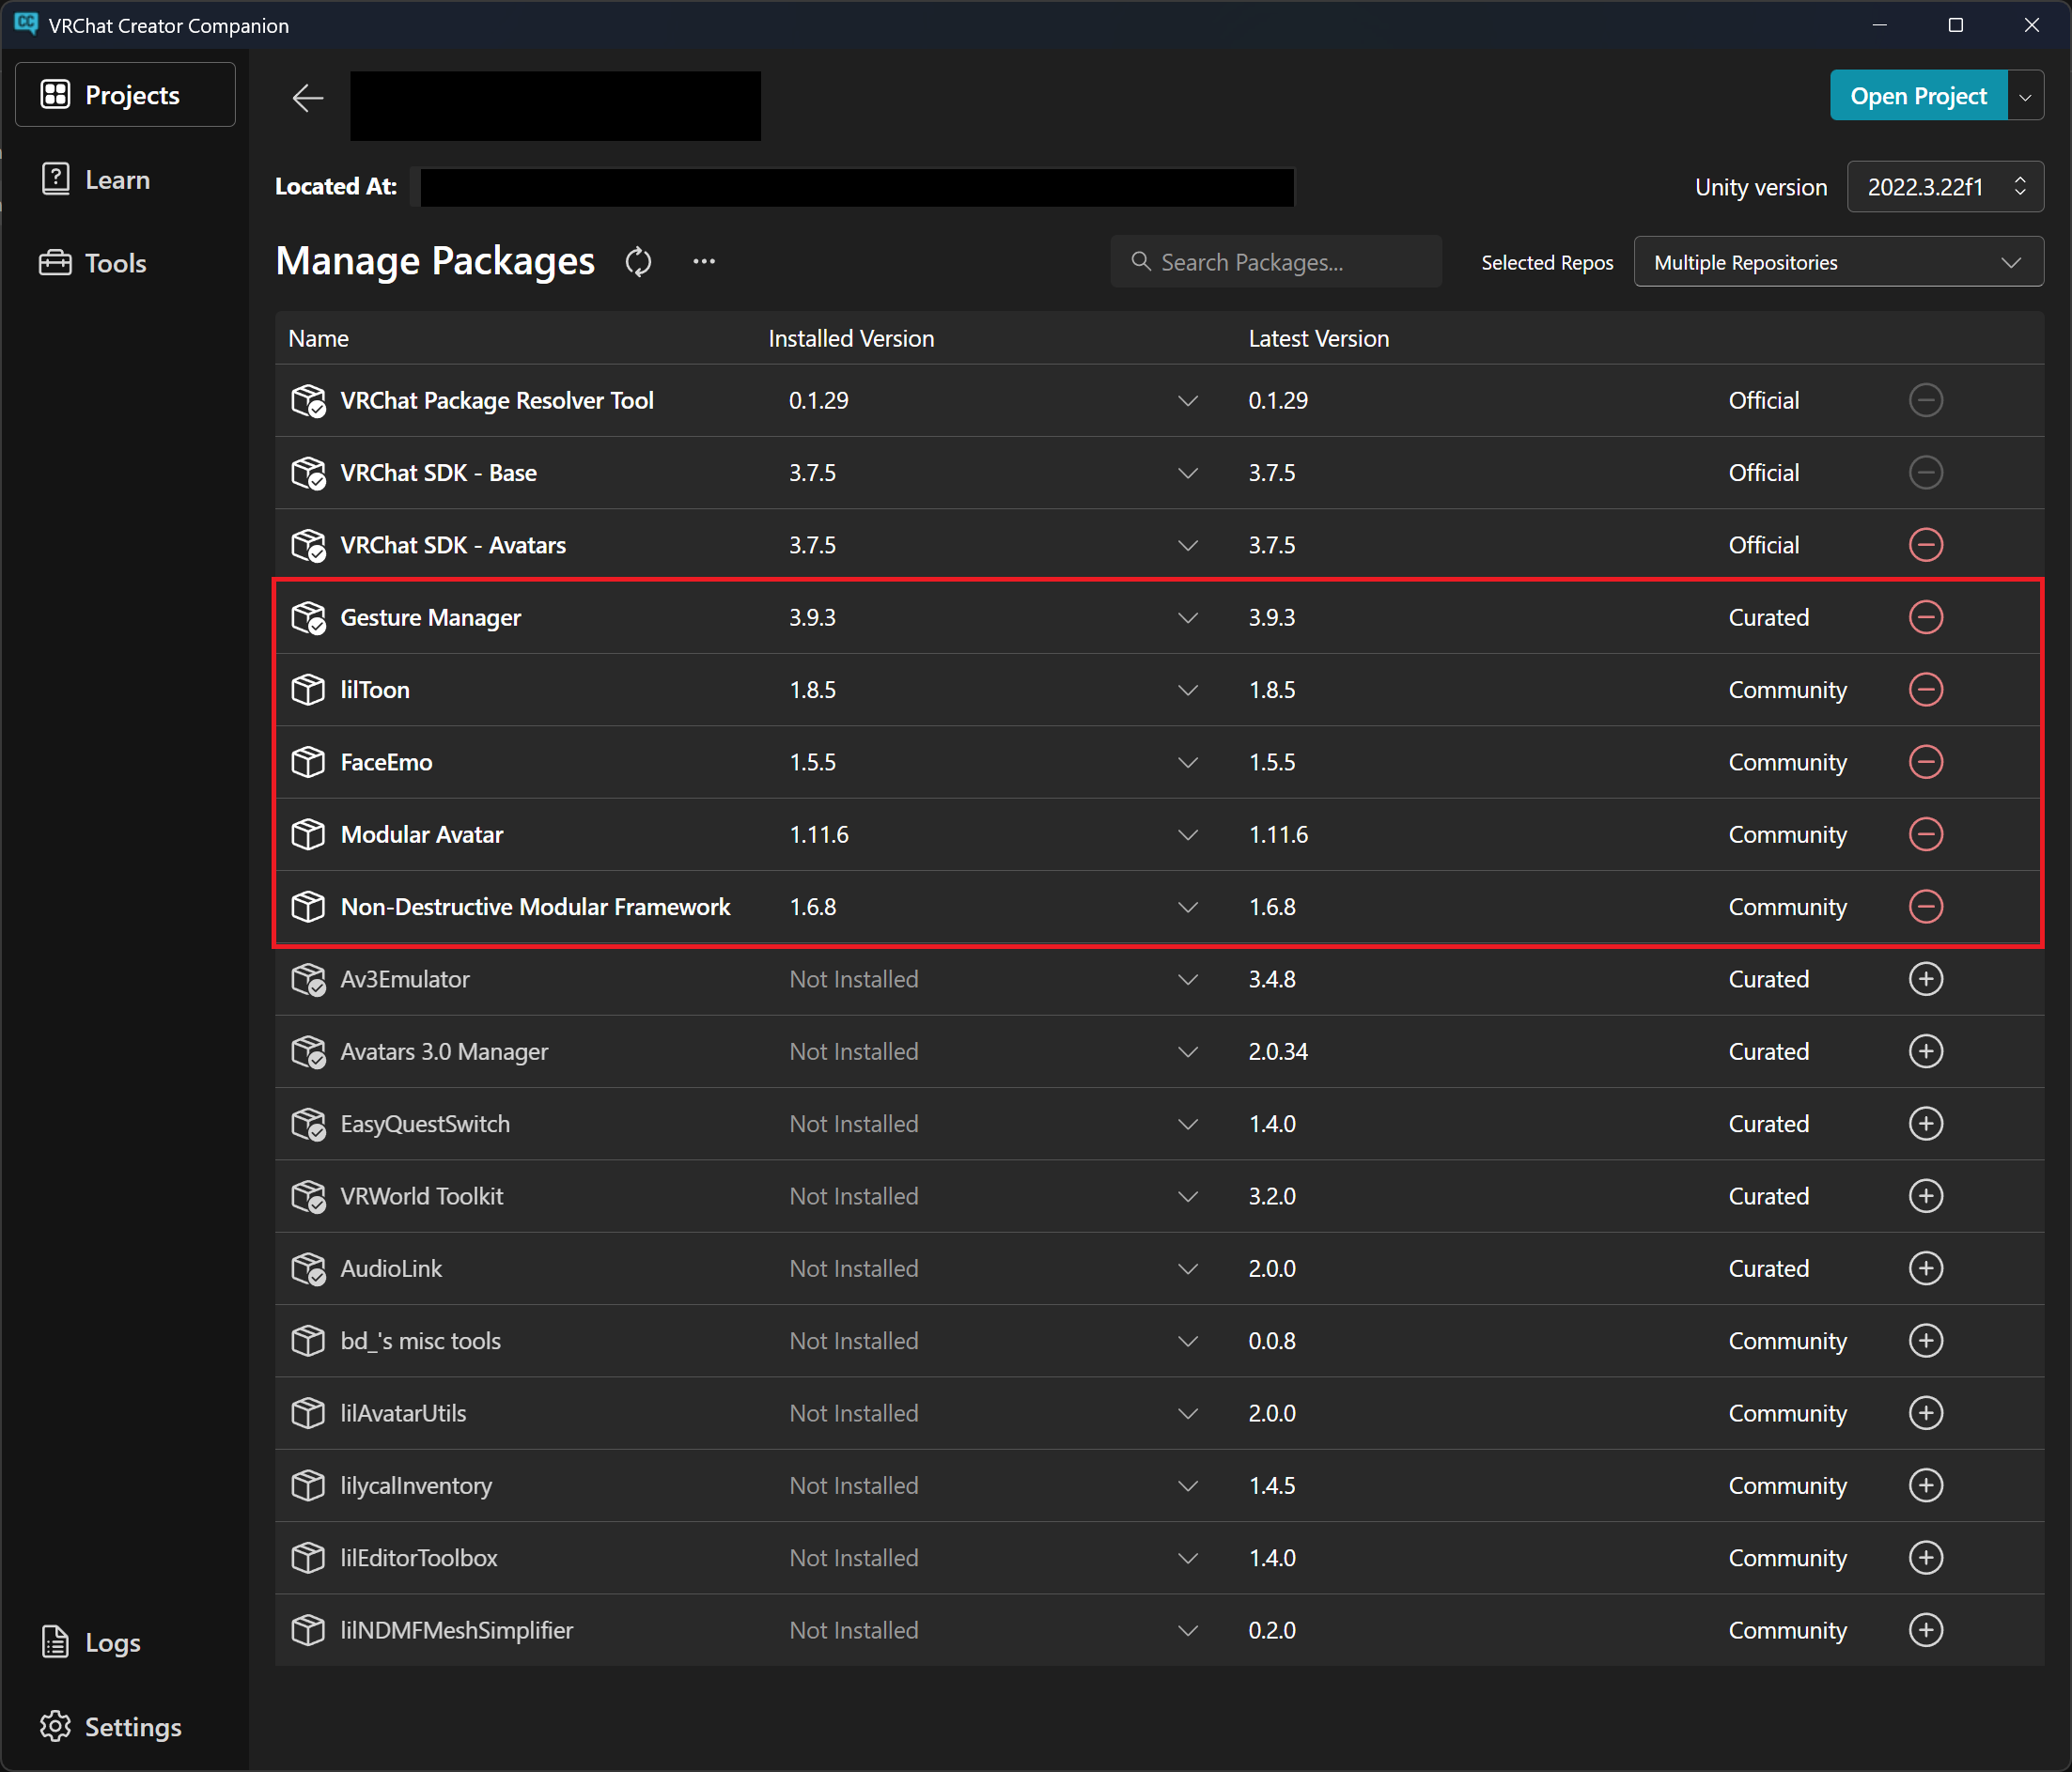
Task: Remove the Modular Avatar package
Action: [x=1925, y=834]
